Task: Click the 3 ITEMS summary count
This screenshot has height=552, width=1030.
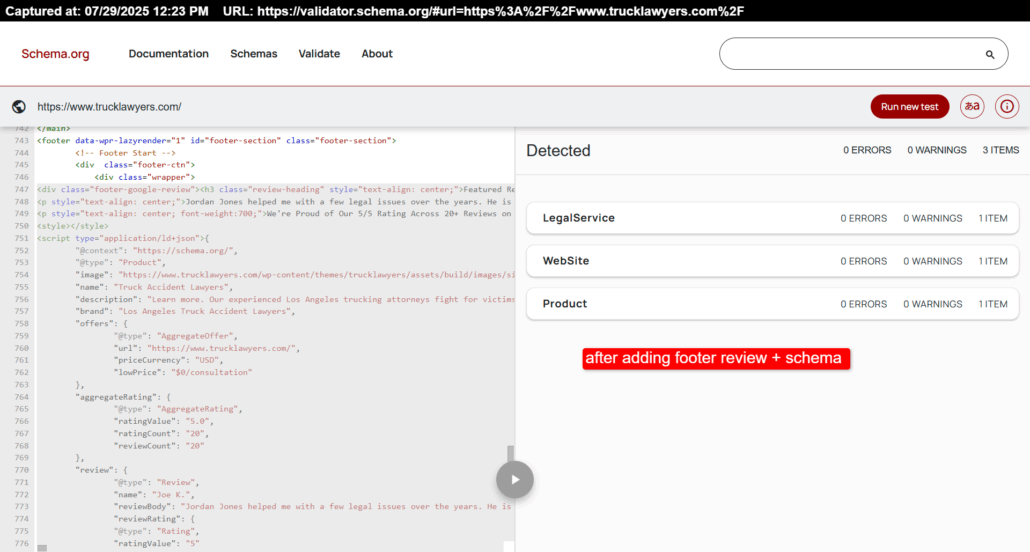Action: coord(1000,150)
